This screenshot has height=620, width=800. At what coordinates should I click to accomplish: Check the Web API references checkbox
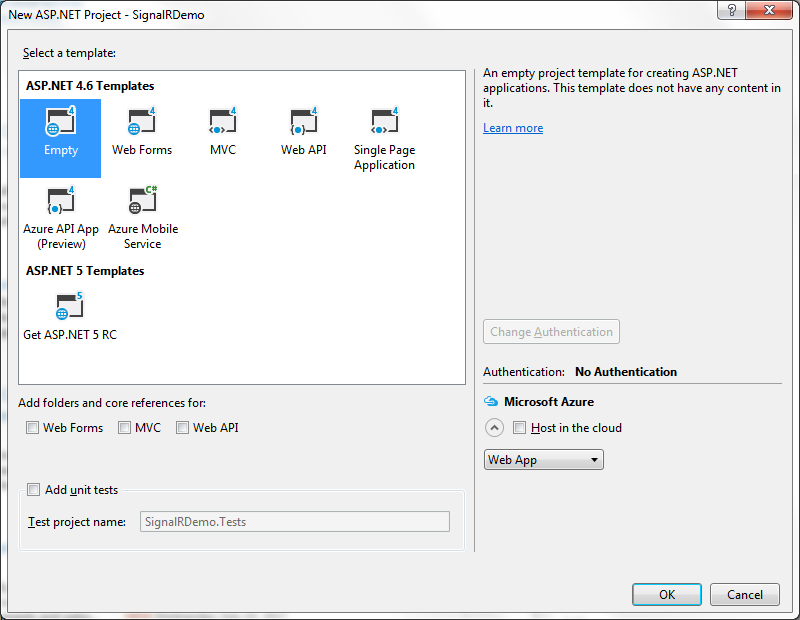tap(182, 428)
